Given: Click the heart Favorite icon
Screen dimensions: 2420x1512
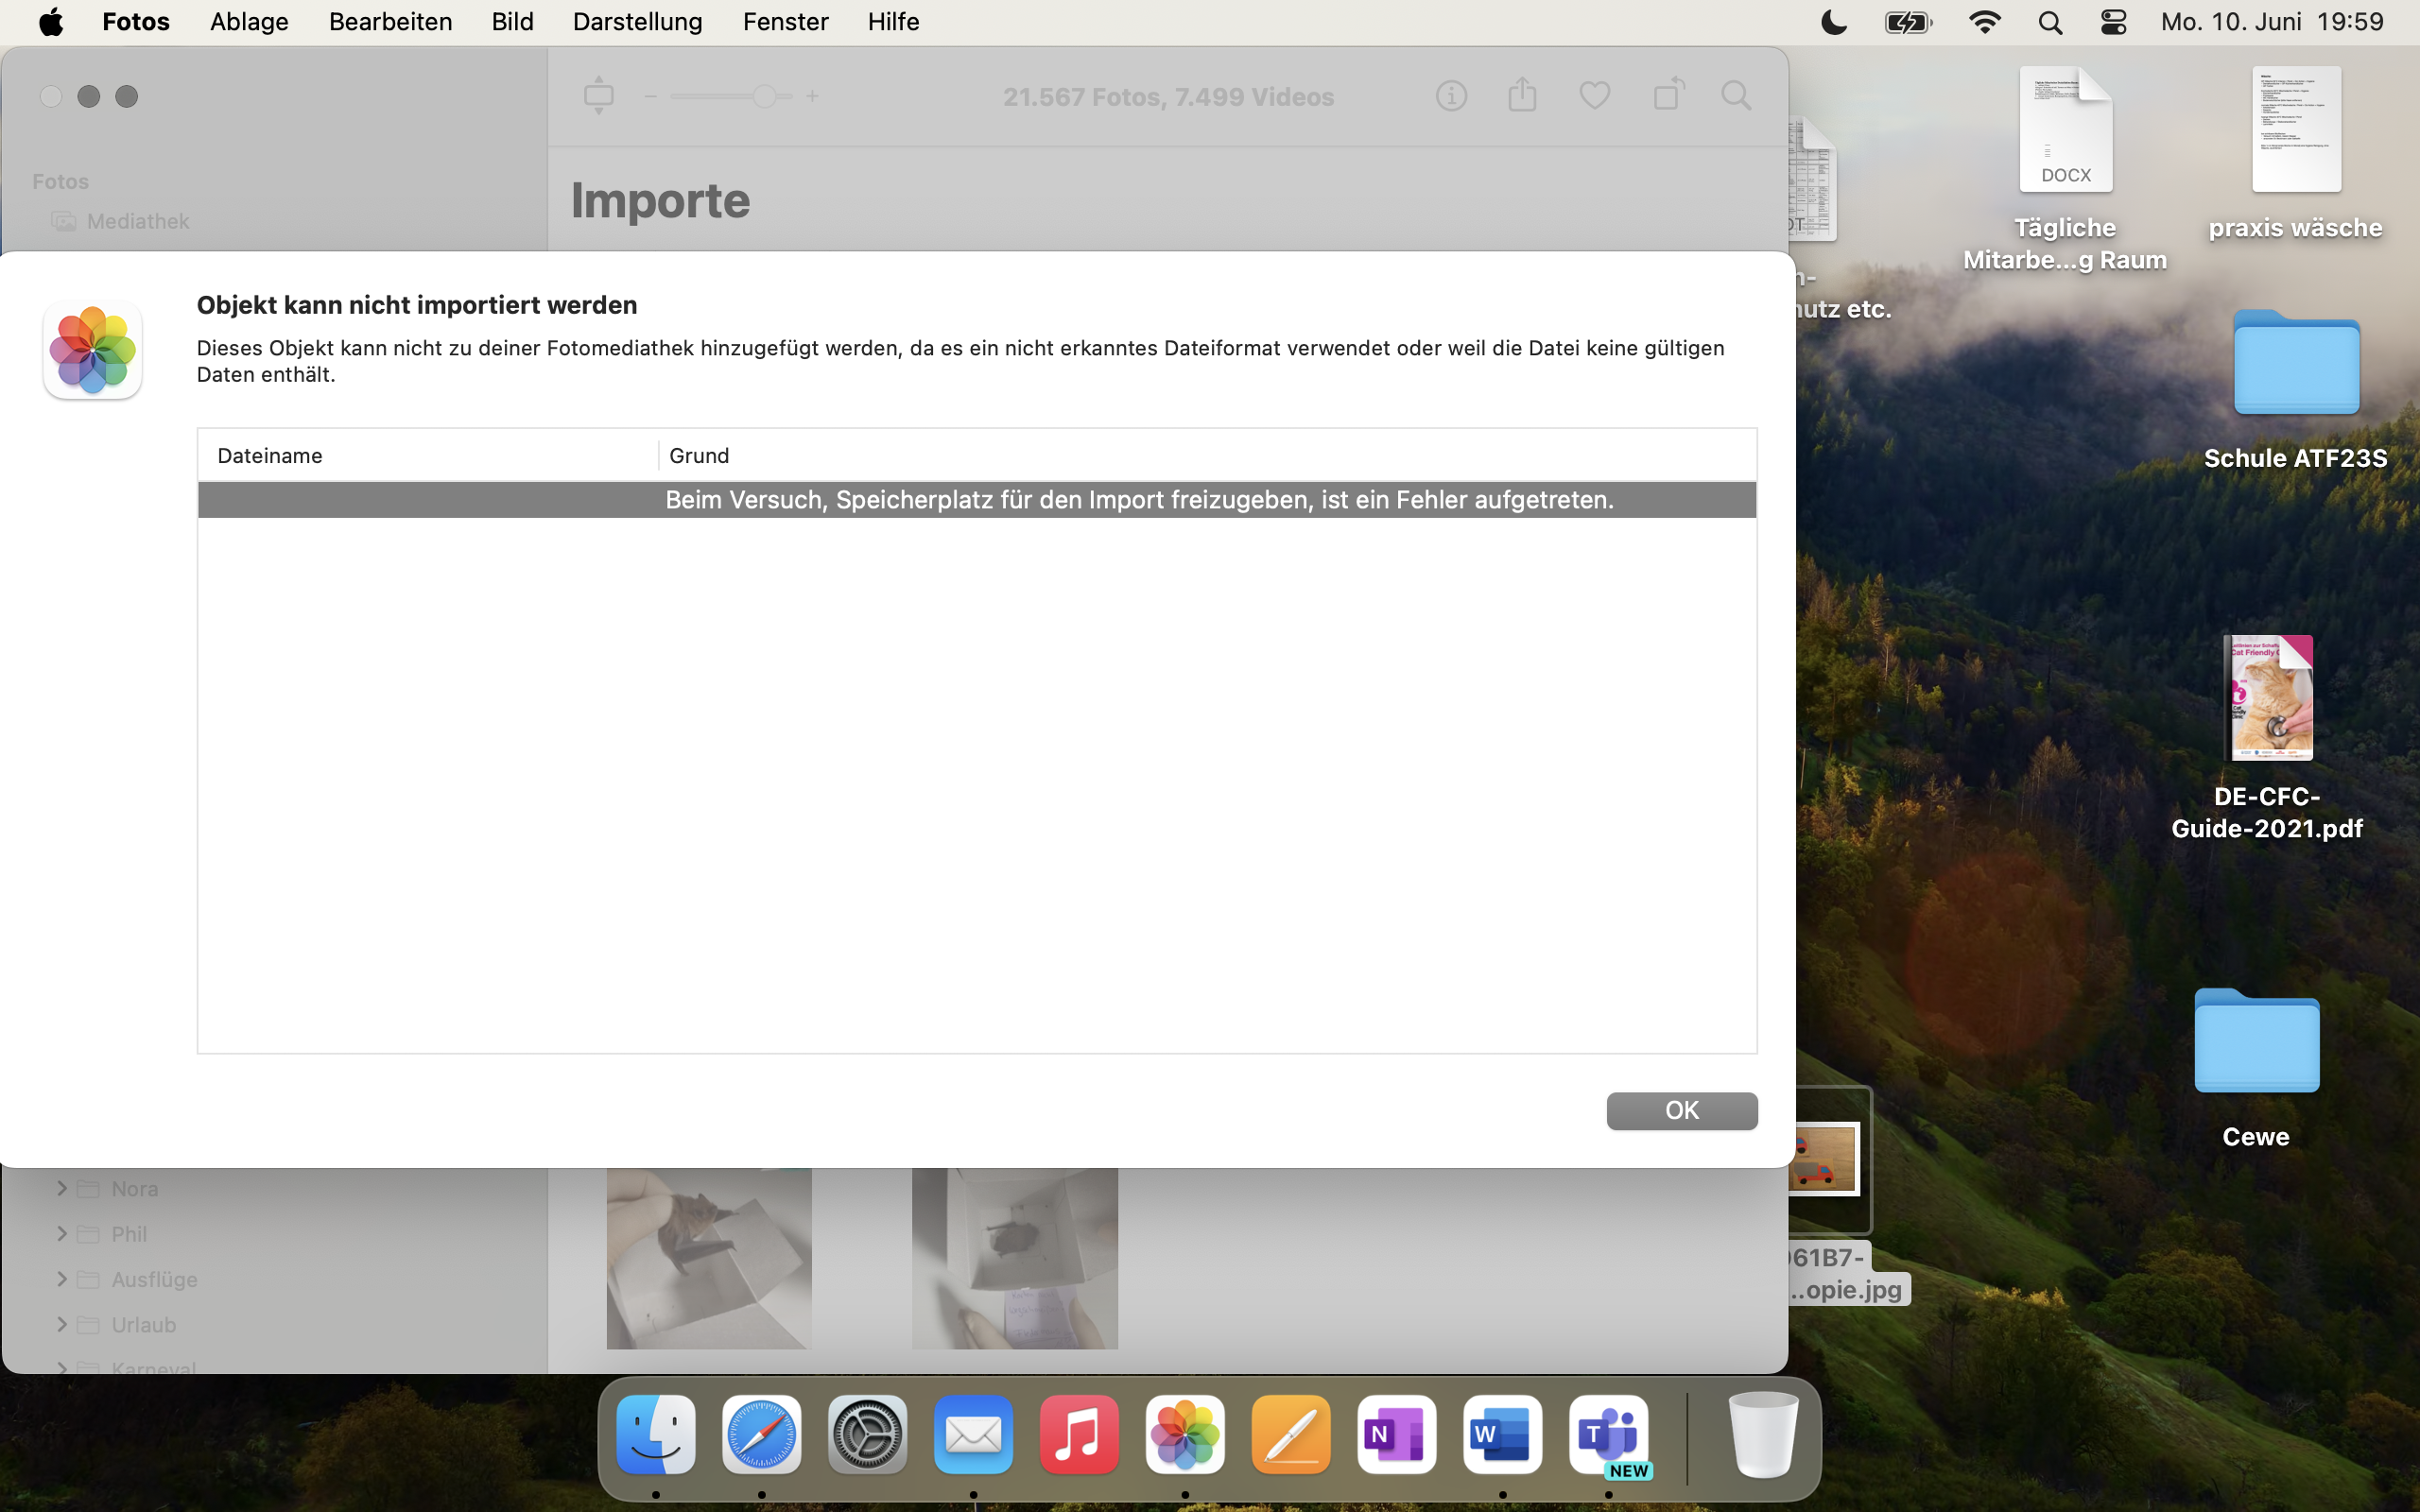Looking at the screenshot, I should (x=1594, y=96).
